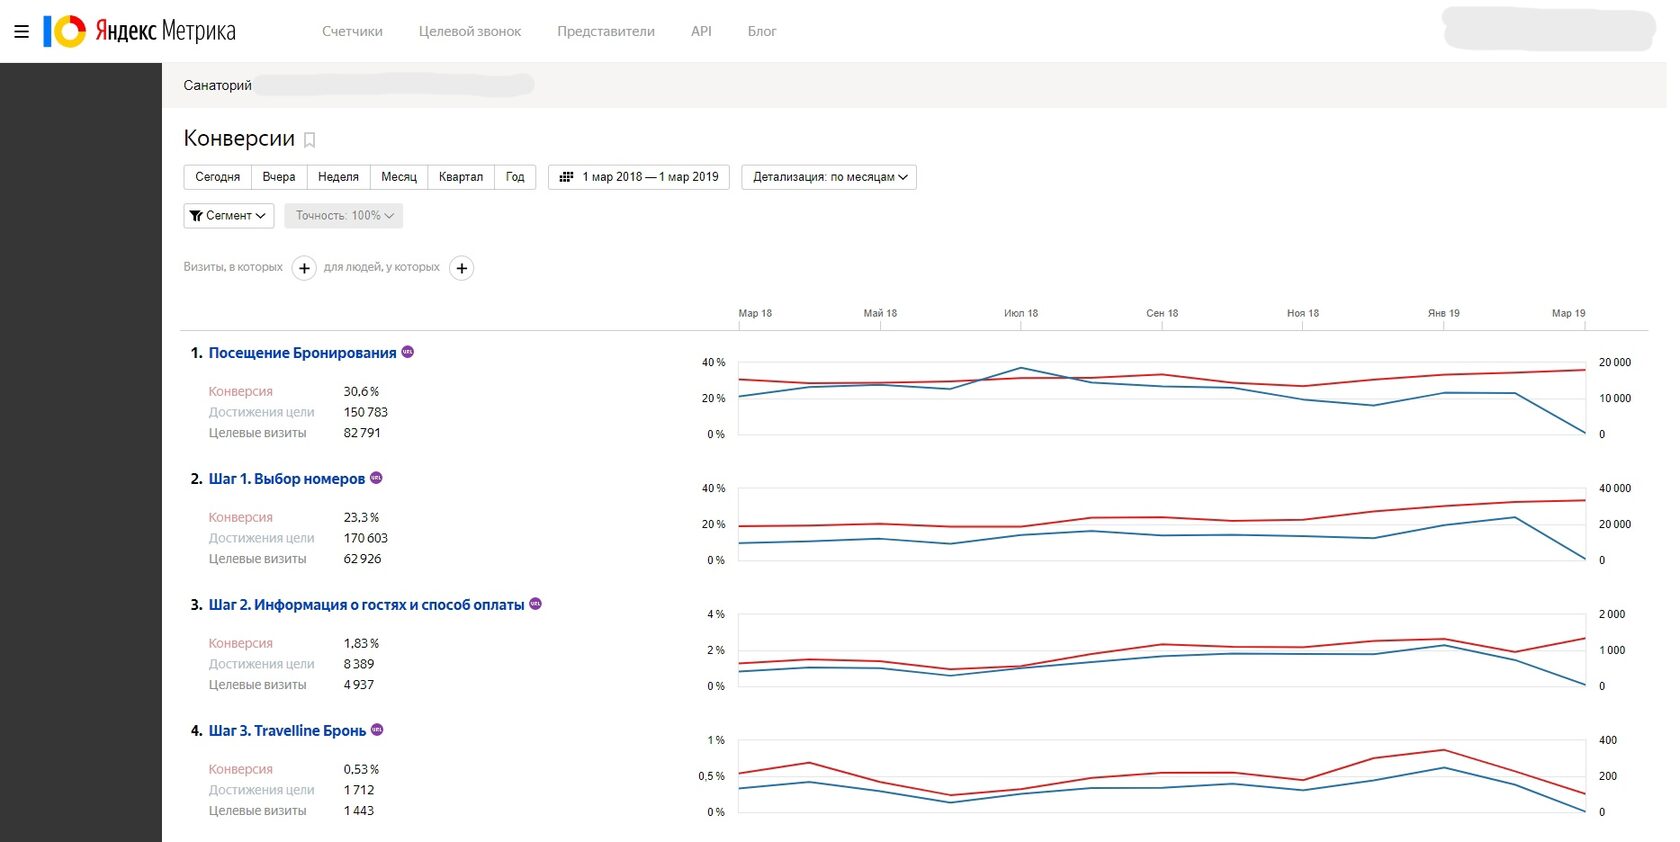Go to the Счетчики menu item
Image resolution: width=1680 pixels, height=842 pixels.
(x=352, y=32)
